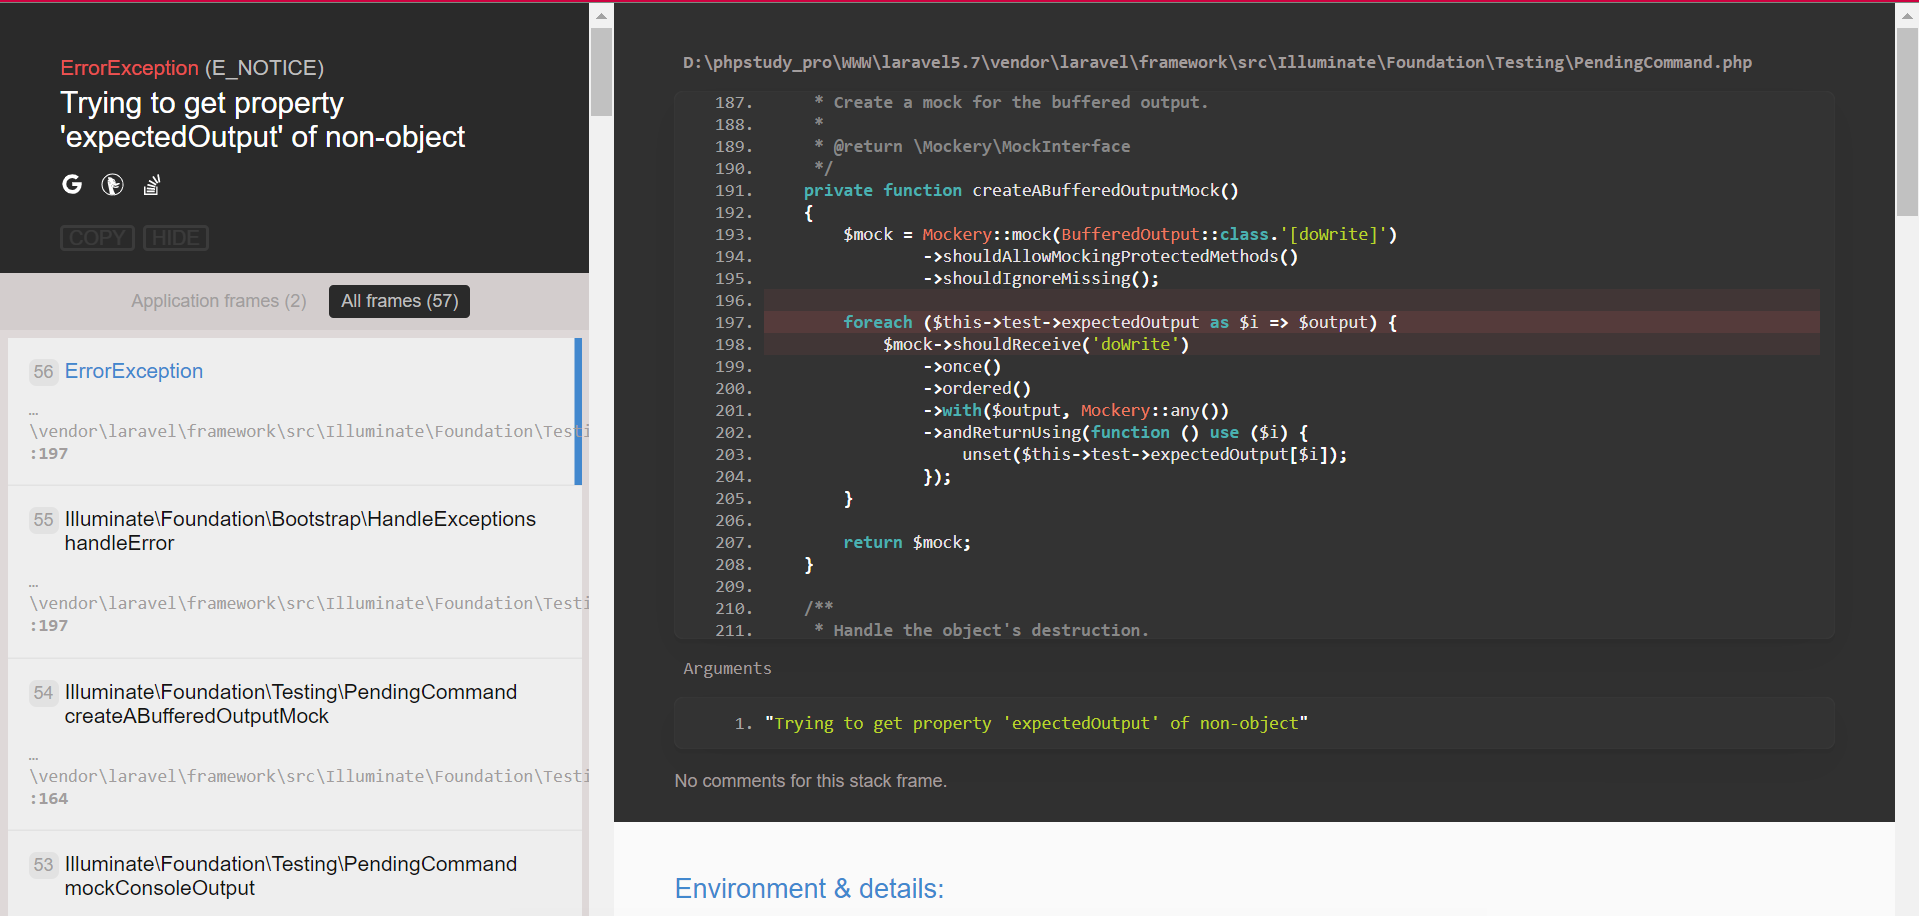The height and width of the screenshot is (916, 1919).
Task: Select frame 53 mockConsoleOutput
Action: pos(295,874)
